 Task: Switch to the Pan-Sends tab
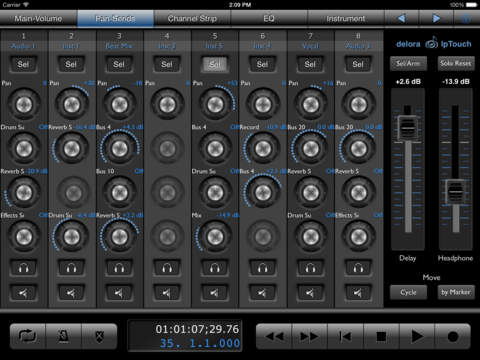[115, 18]
